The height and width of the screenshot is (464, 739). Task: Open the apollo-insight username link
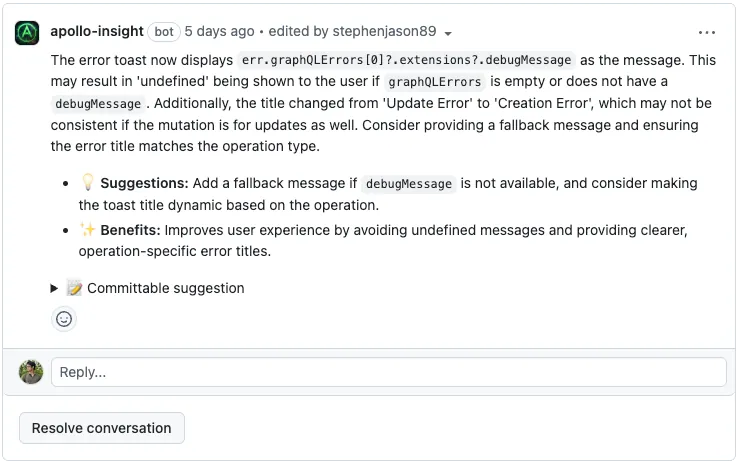[97, 32]
